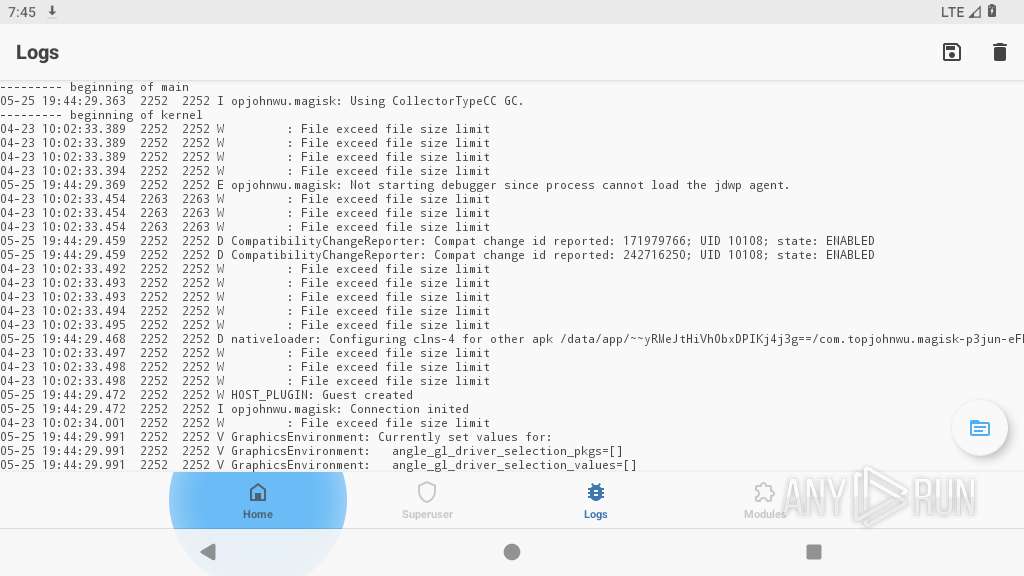Select the "Not starting debugger" error log line

point(395,185)
